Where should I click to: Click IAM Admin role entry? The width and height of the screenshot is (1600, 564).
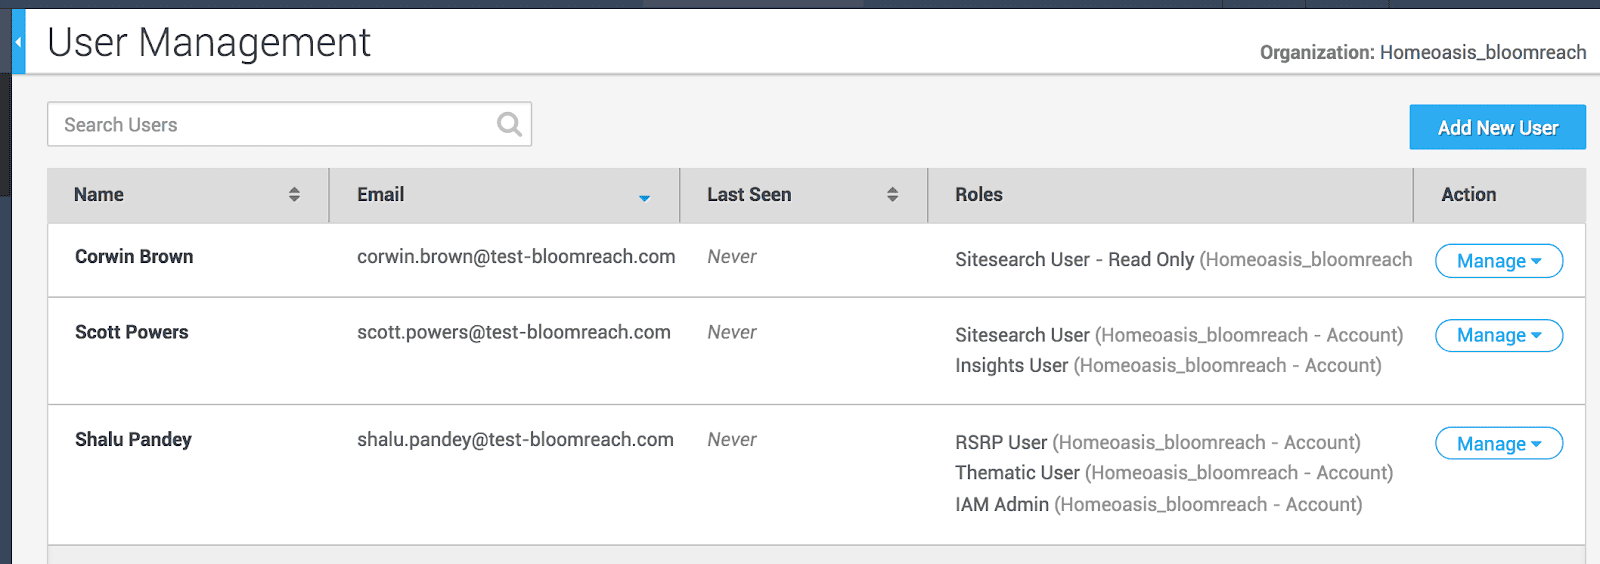click(x=1158, y=505)
